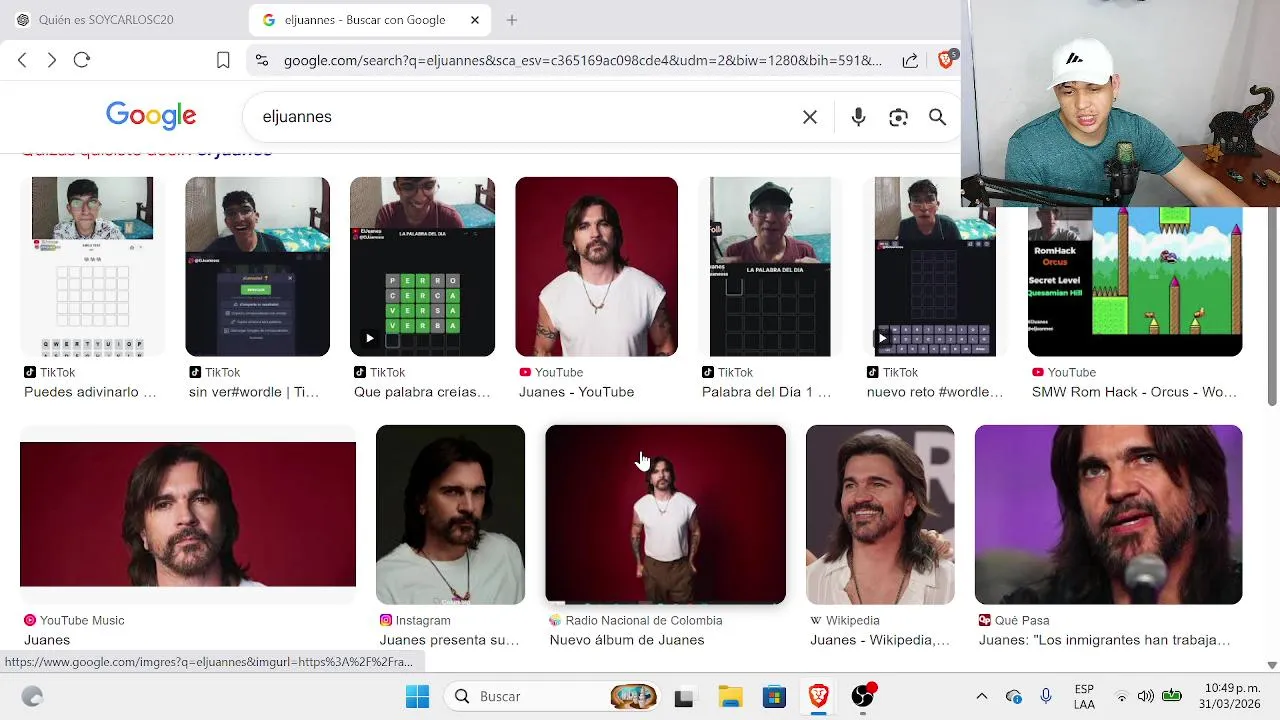Open File Explorer from taskbar
The image size is (1280, 720).
tap(730, 696)
